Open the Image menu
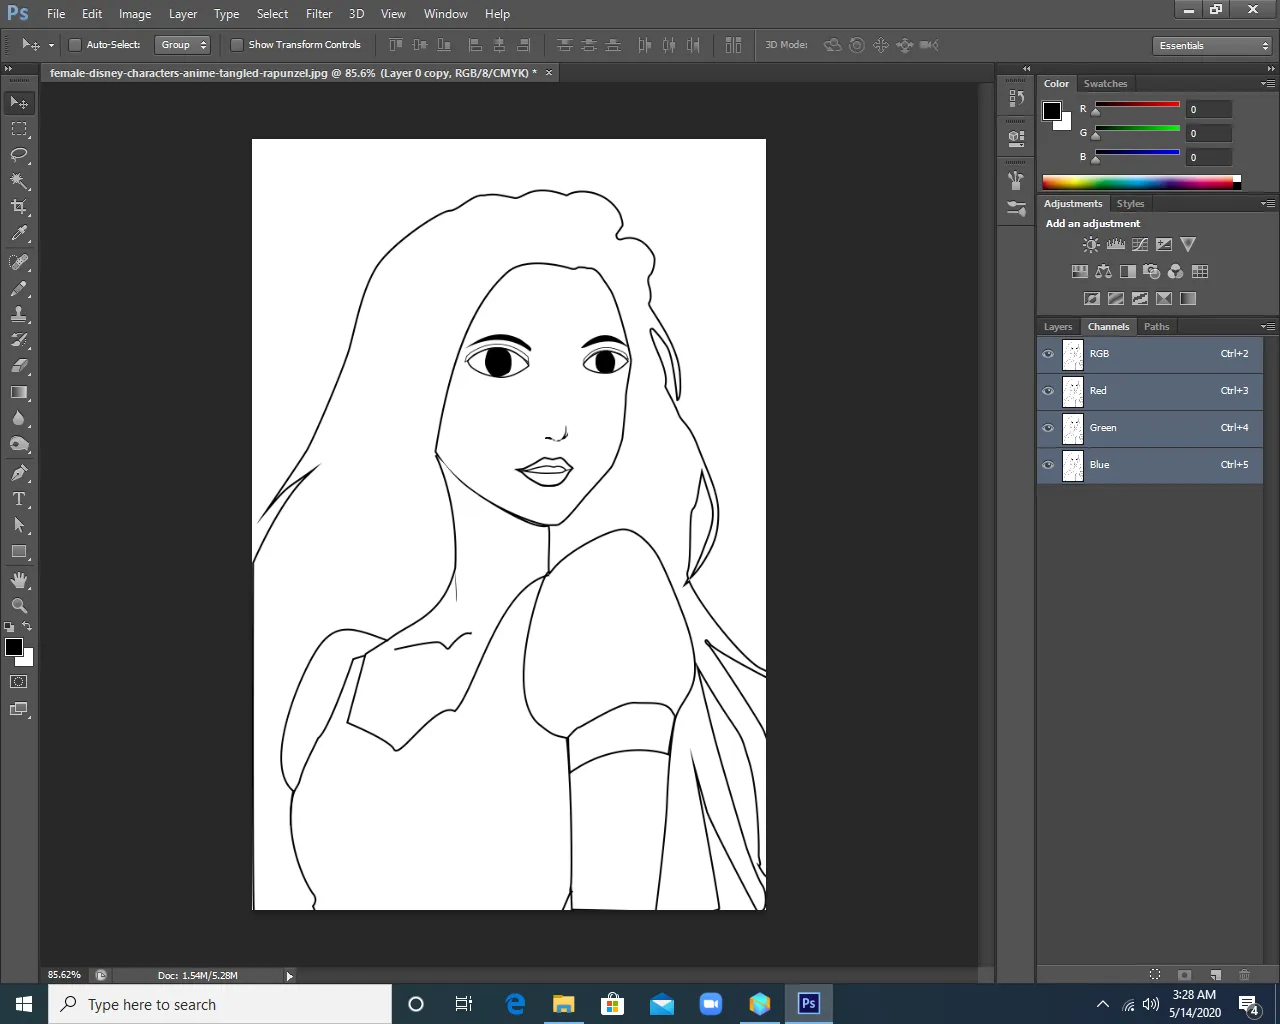Viewport: 1280px width, 1024px height. coord(135,14)
